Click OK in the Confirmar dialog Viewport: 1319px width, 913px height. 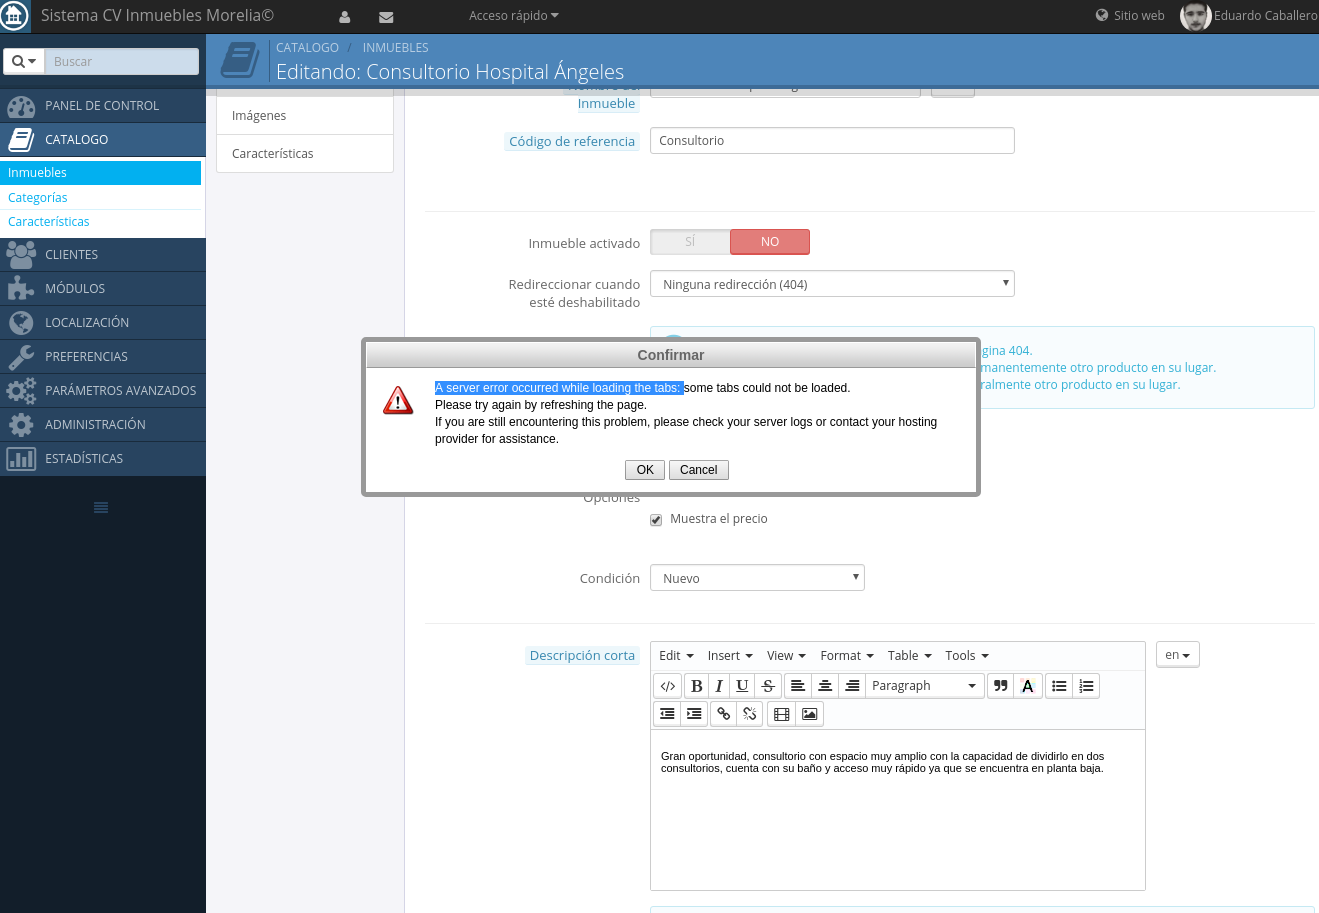645,470
